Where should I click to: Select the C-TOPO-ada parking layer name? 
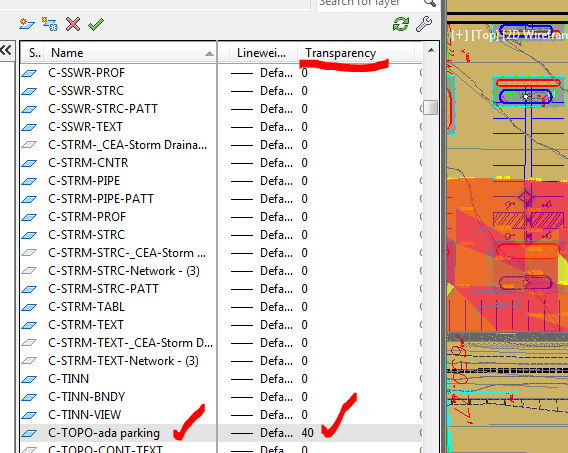coord(104,433)
